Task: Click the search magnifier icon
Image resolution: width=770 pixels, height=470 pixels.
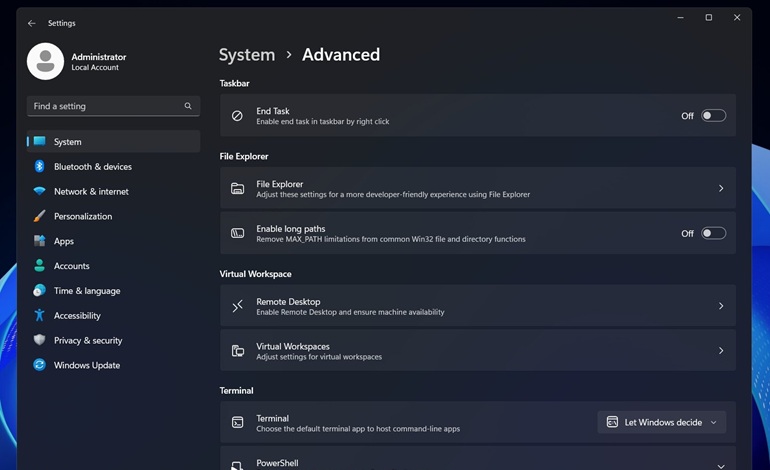Action: 188,106
